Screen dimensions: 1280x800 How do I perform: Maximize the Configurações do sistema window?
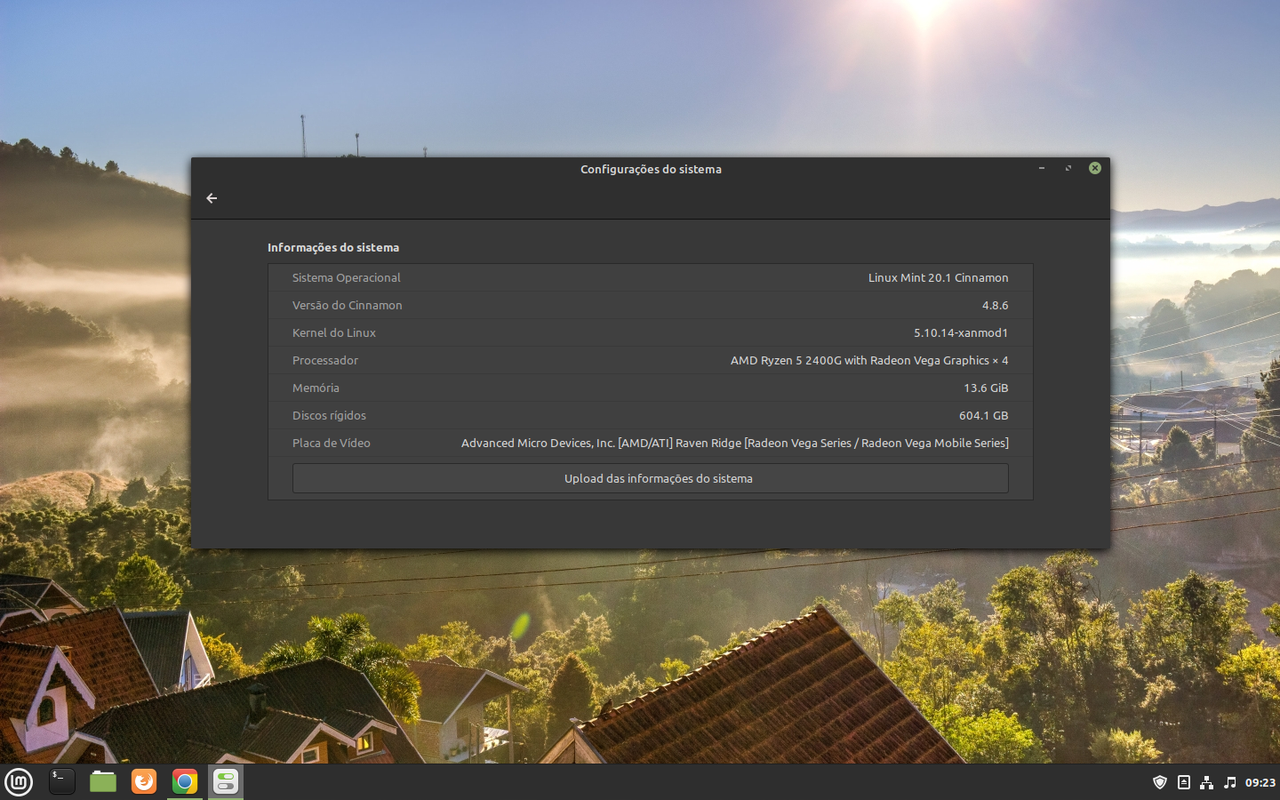tap(1068, 168)
